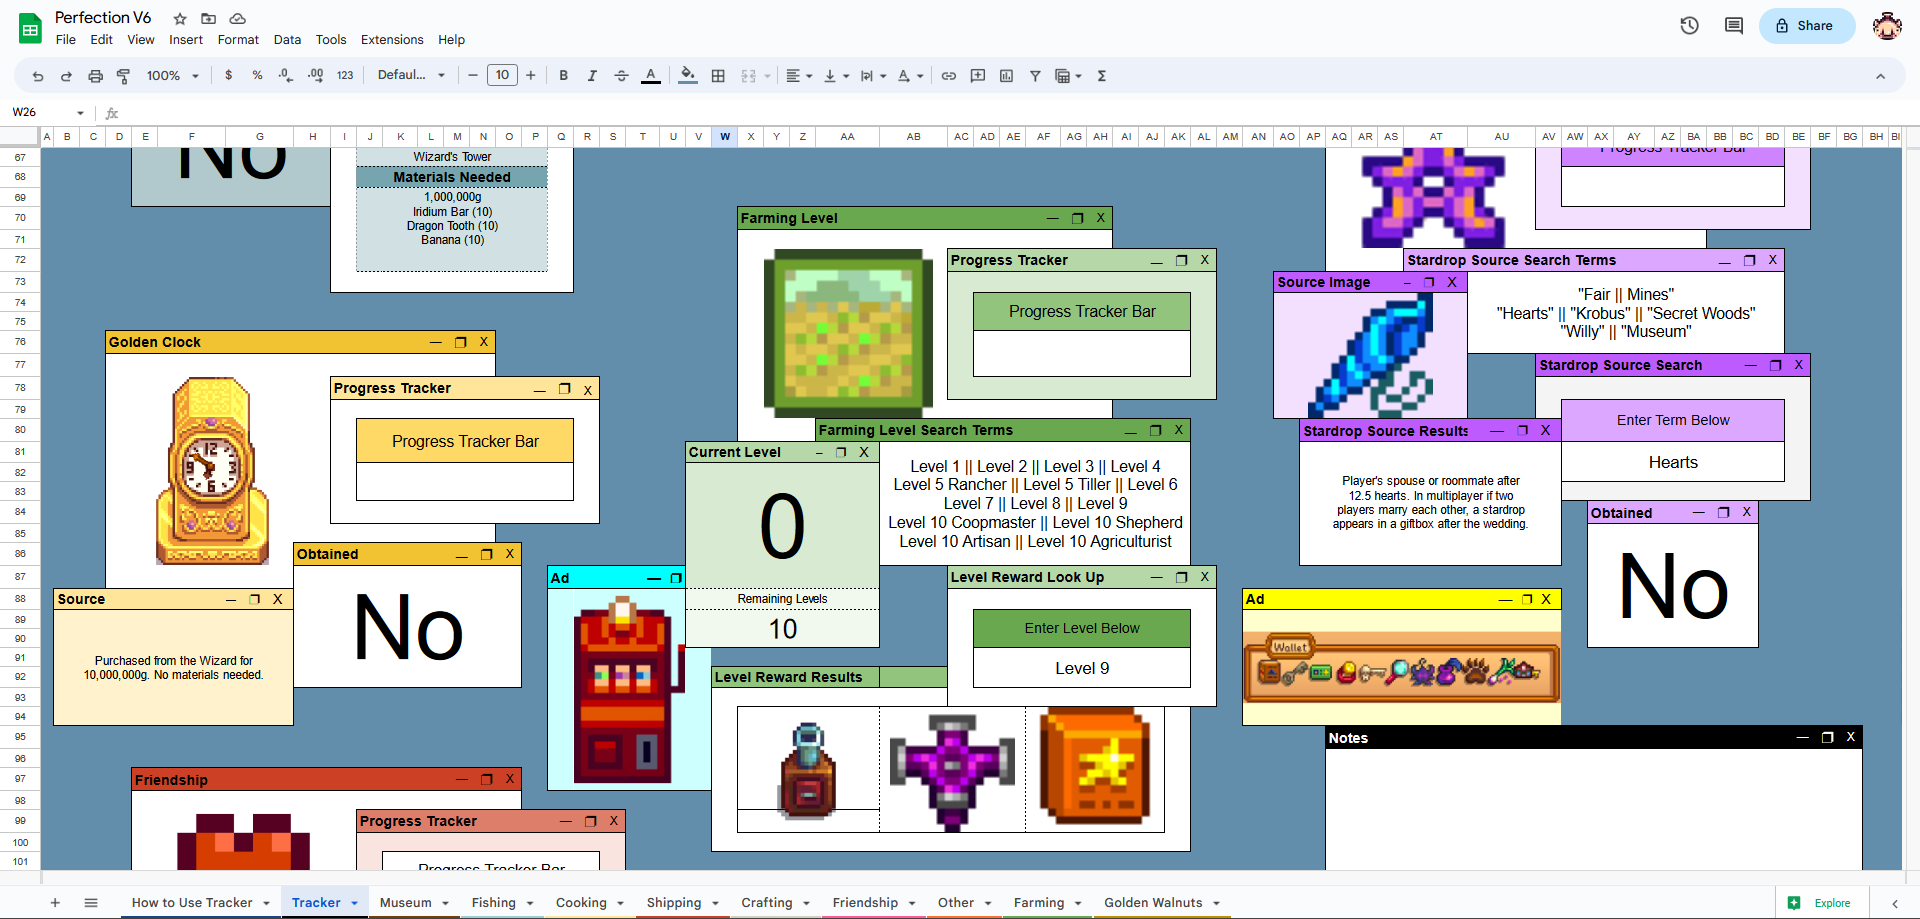Open the filter views dropdown
Screen dimensions: 1920x919
click(x=1069, y=76)
